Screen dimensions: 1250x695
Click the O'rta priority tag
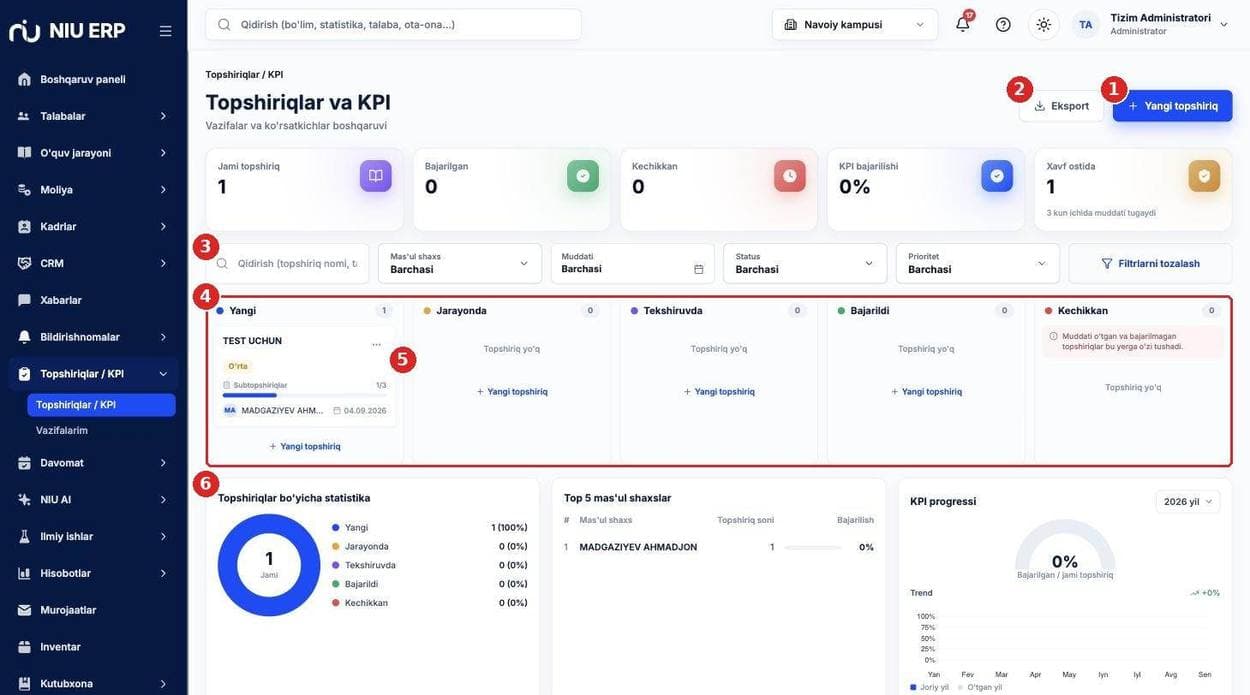tap(238, 366)
